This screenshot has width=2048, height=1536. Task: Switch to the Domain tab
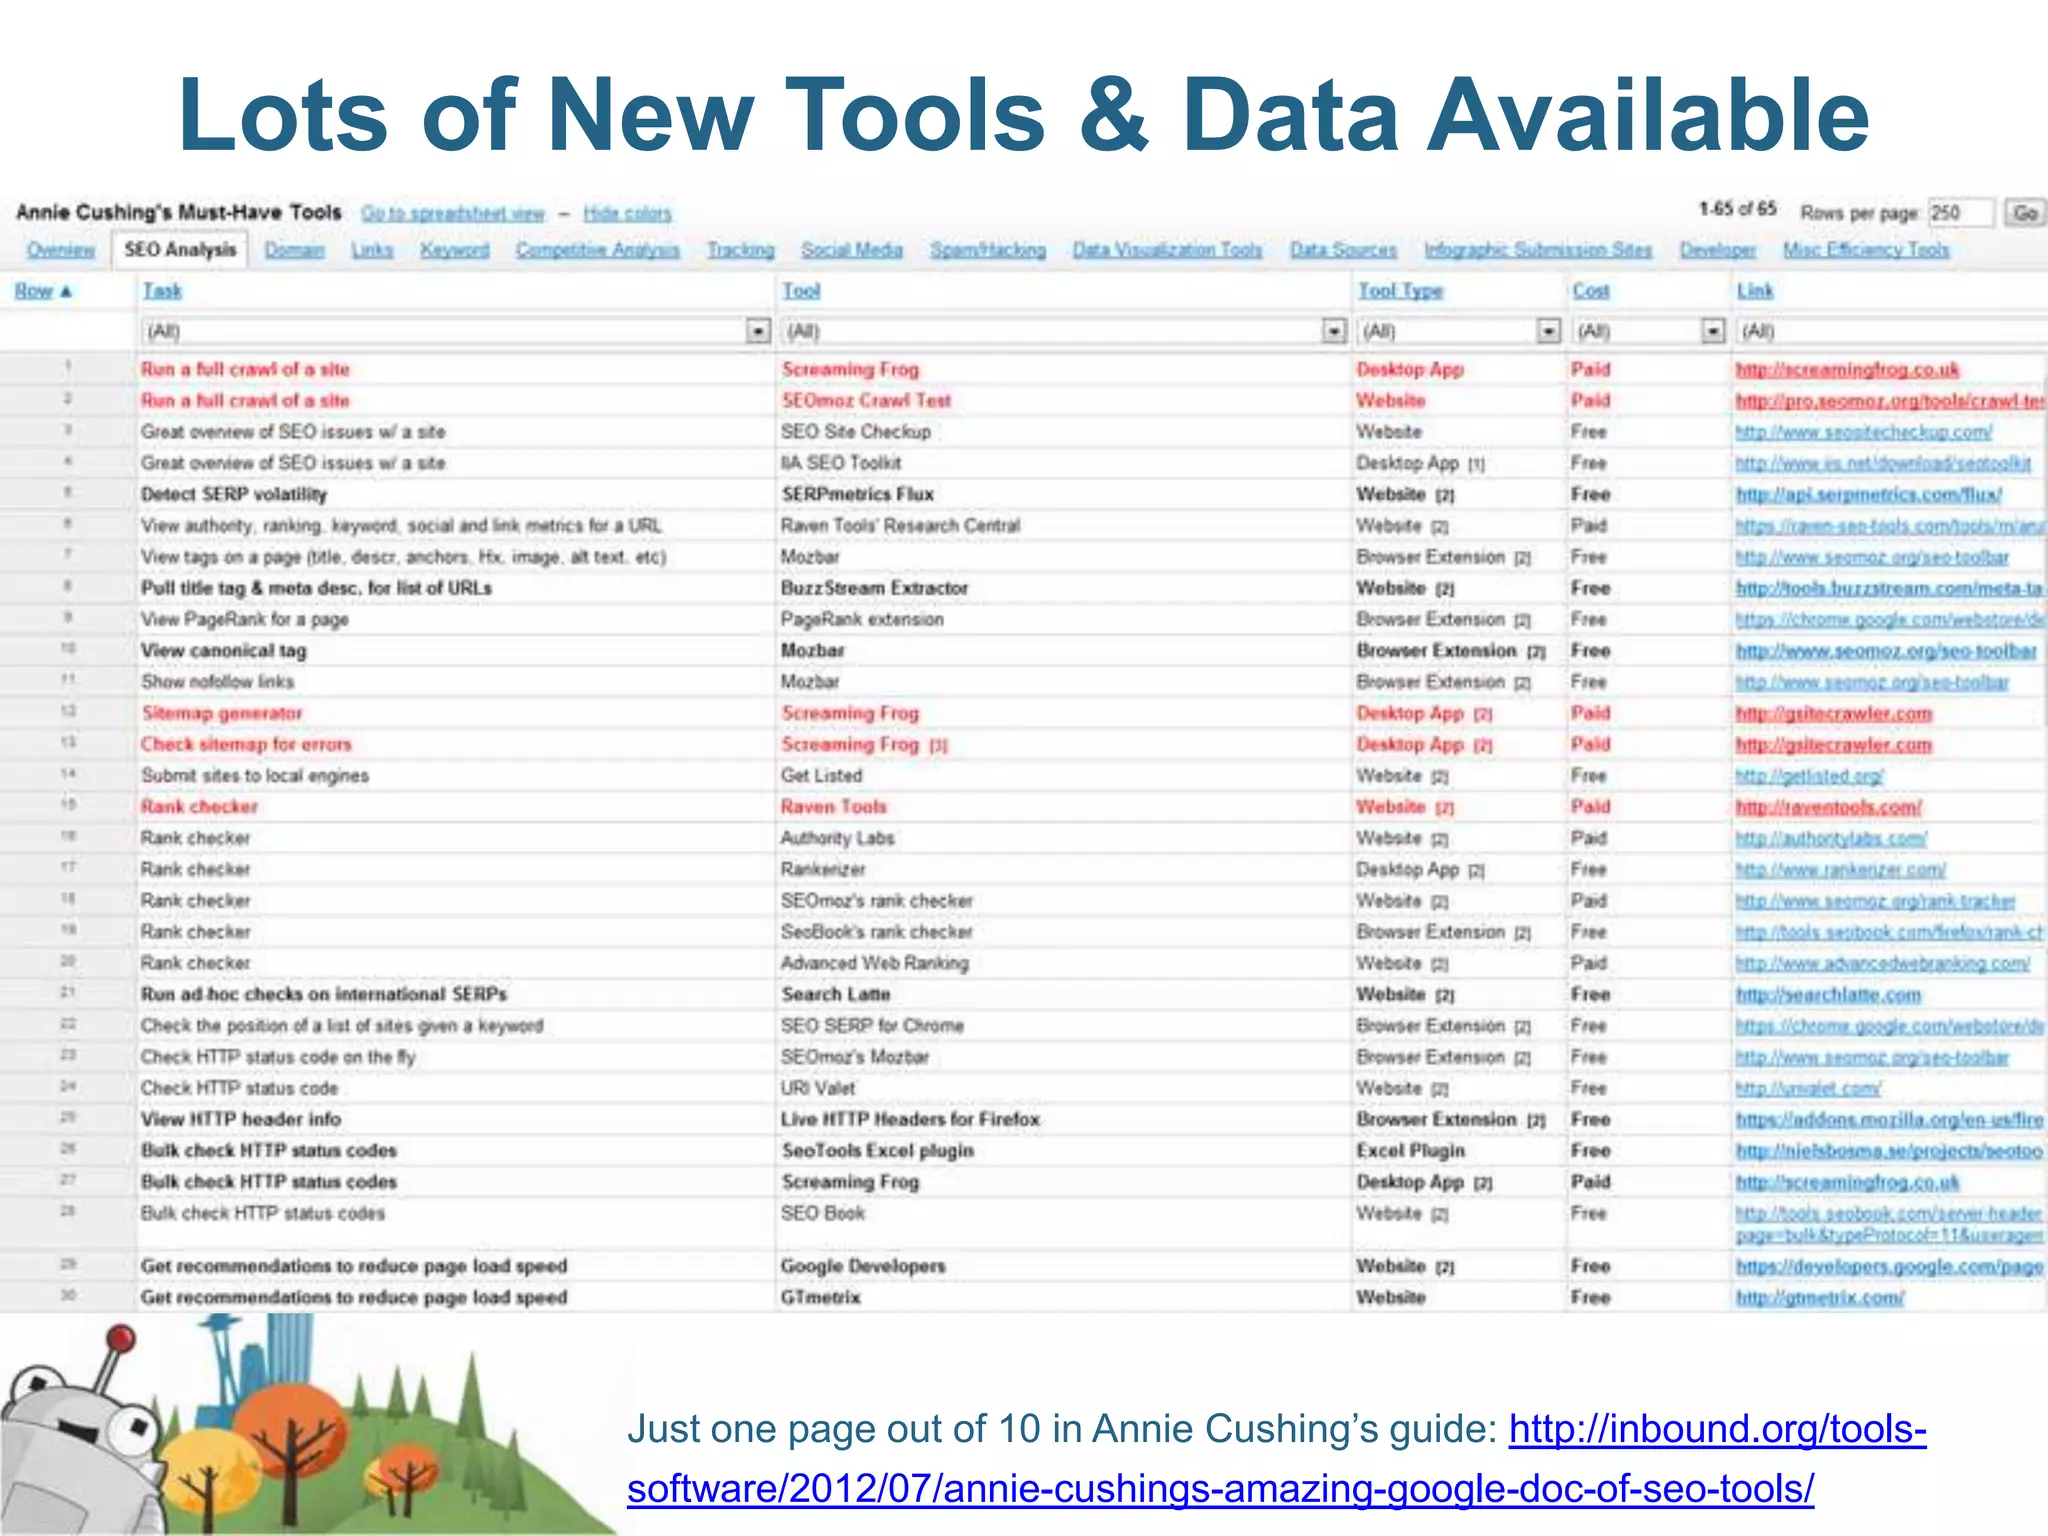(294, 250)
